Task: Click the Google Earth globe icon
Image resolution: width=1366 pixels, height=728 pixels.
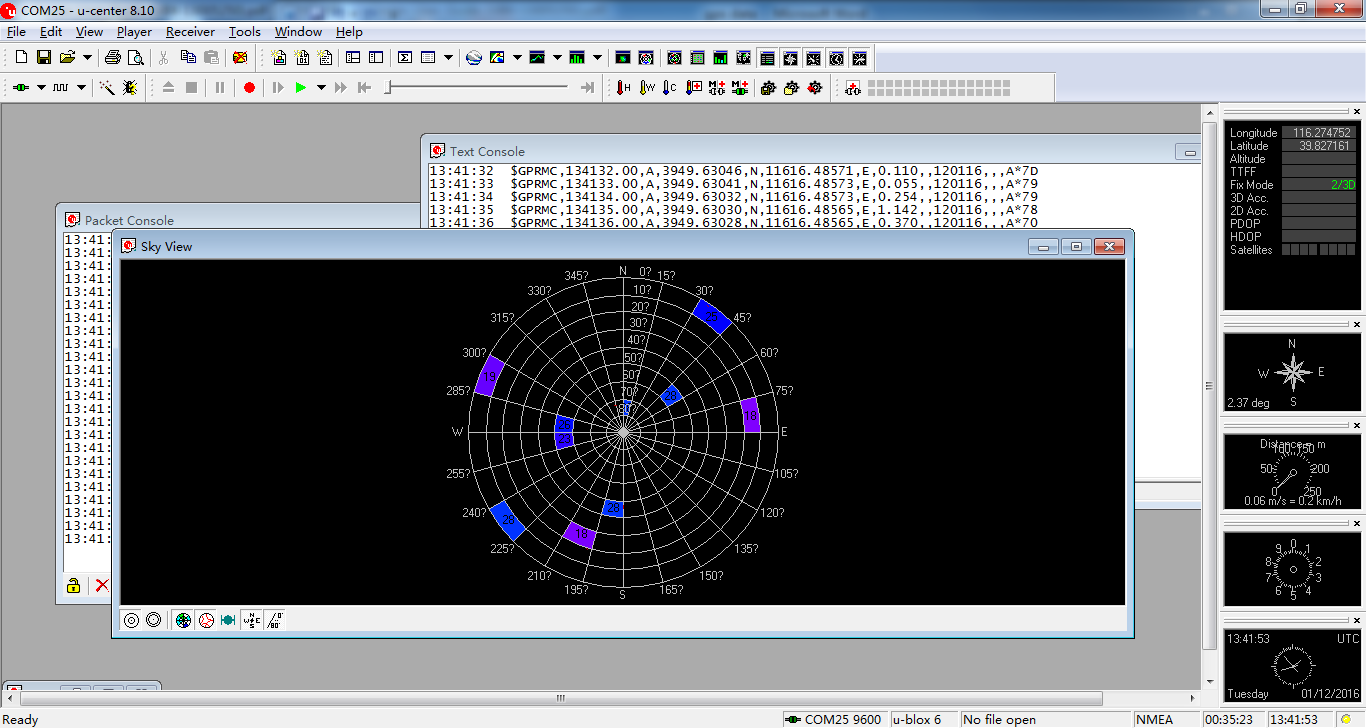Action: point(474,58)
